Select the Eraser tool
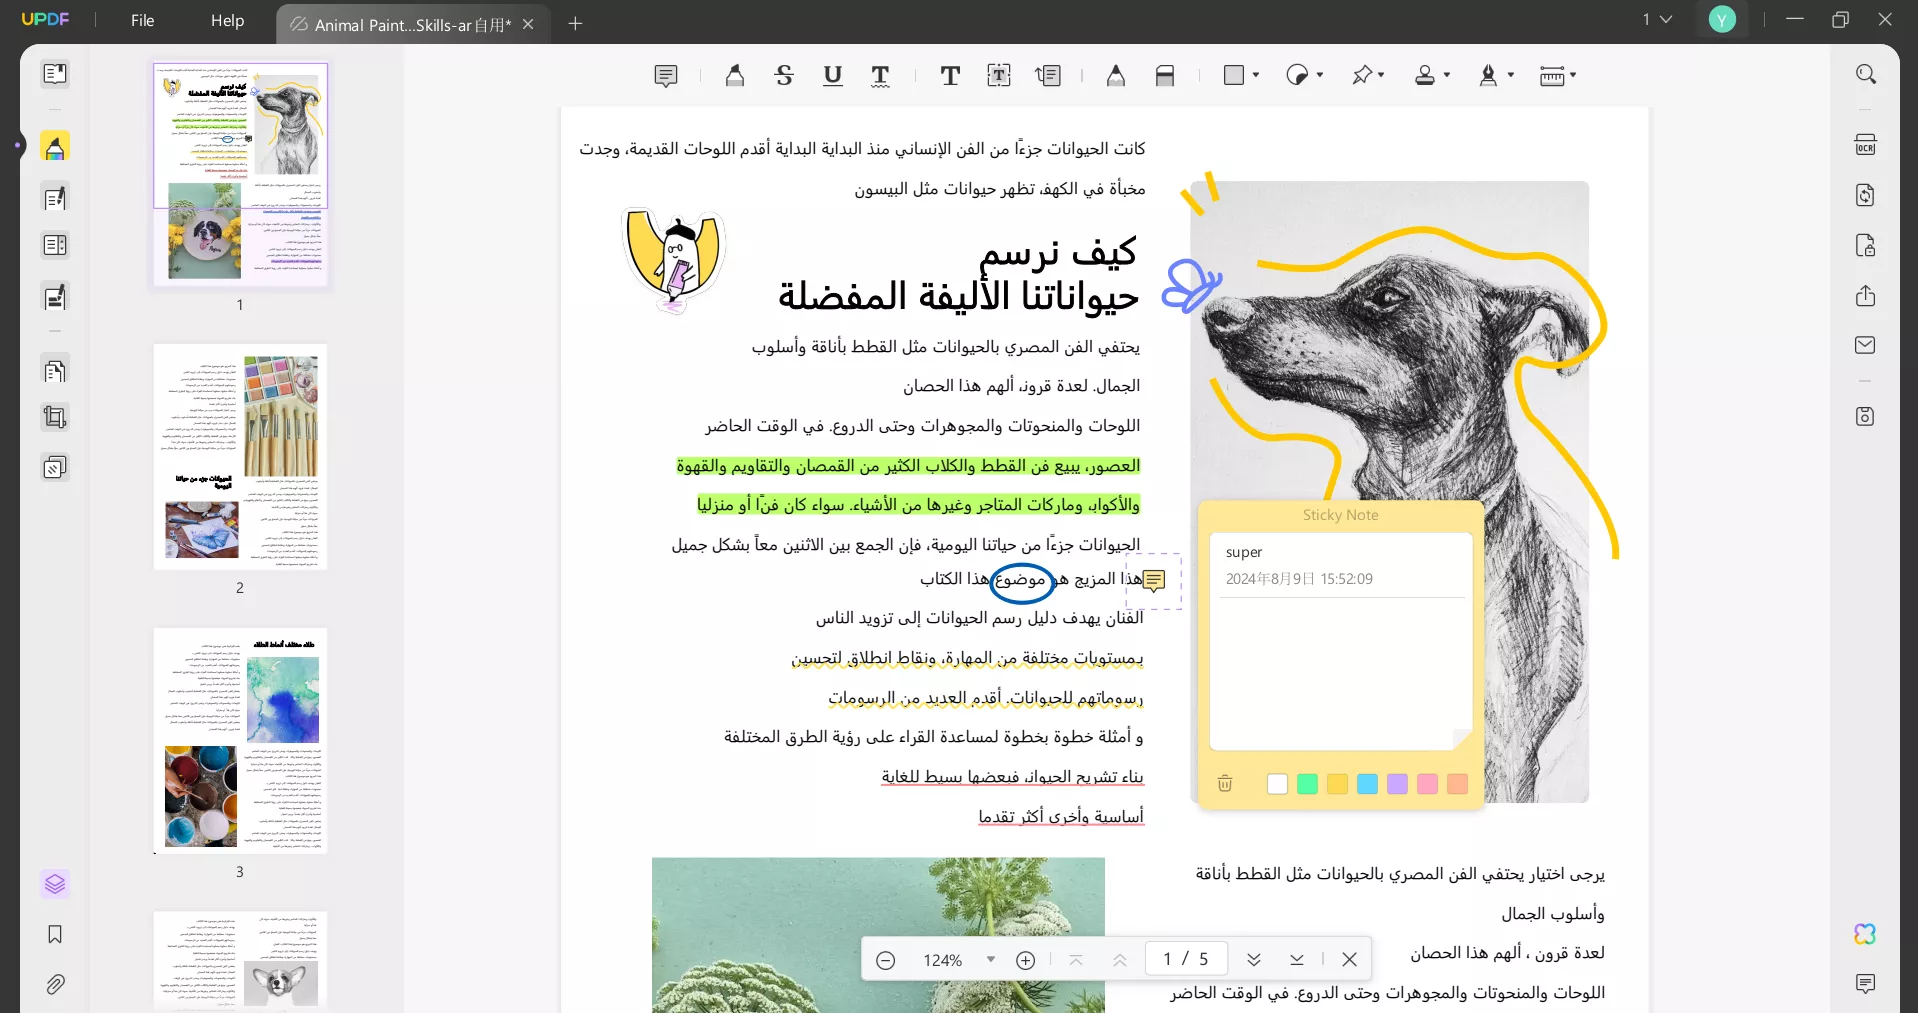Viewport: 1918px width, 1013px height. [1166, 75]
